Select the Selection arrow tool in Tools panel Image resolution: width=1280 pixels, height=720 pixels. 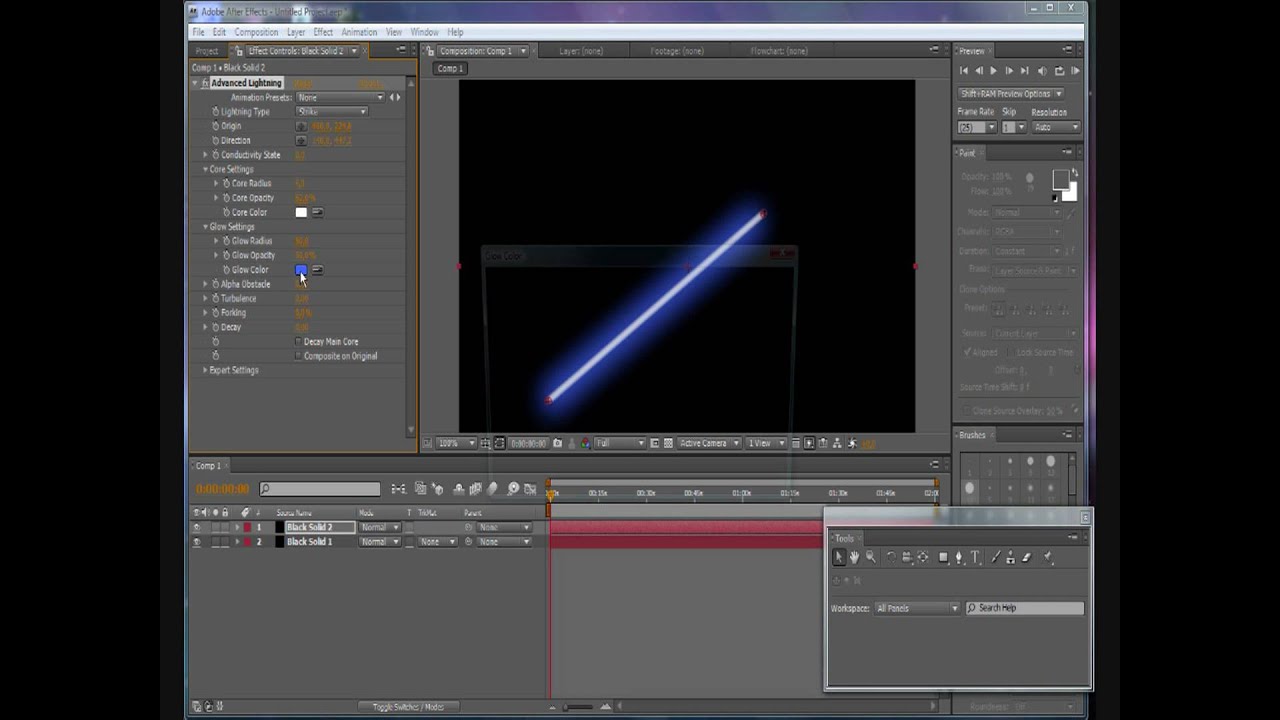point(839,557)
